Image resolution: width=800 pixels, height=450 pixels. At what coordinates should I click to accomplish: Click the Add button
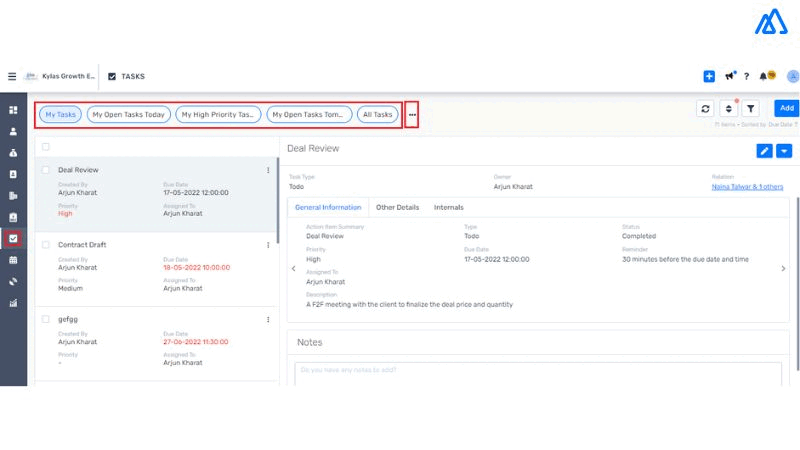point(786,108)
